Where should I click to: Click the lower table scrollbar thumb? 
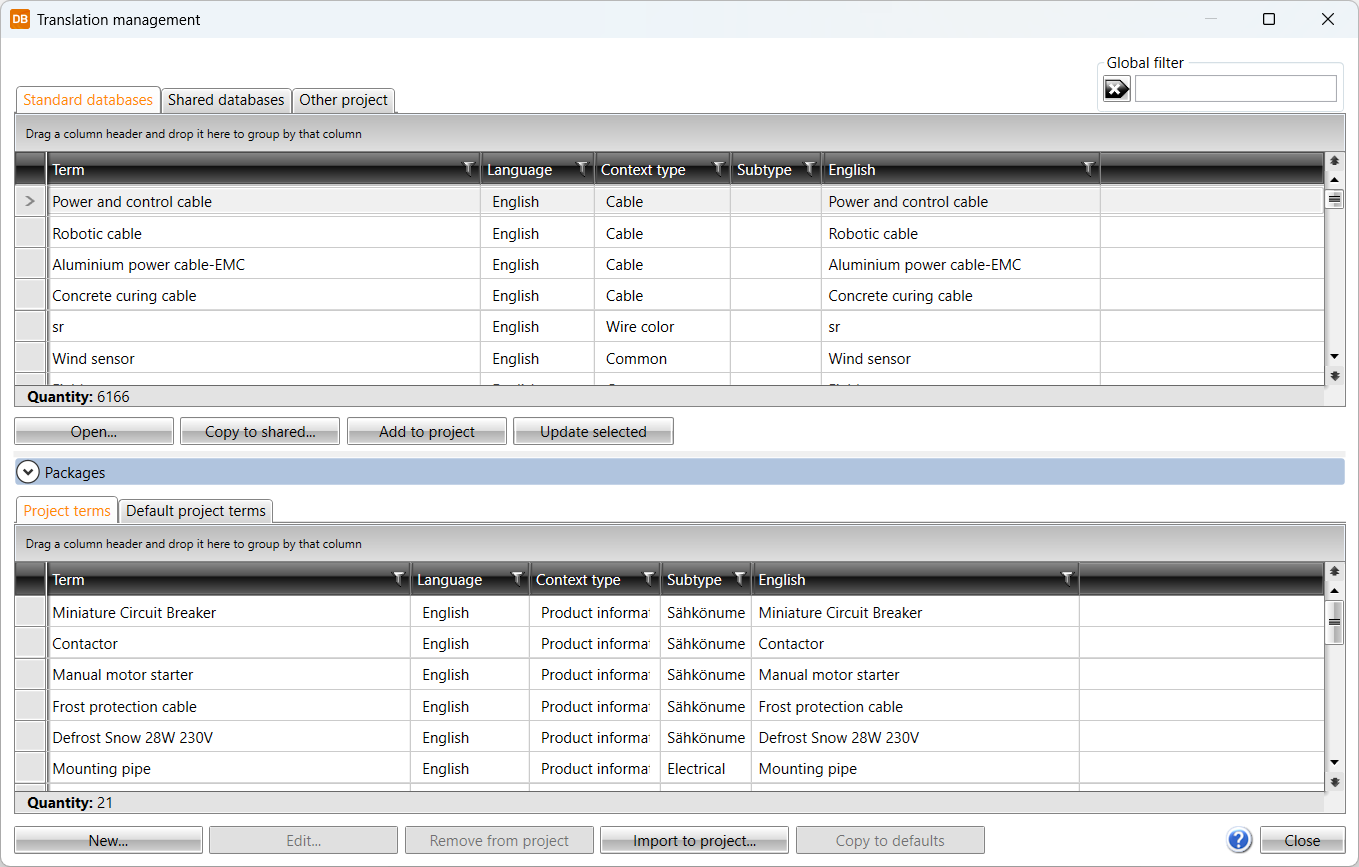tap(1334, 622)
